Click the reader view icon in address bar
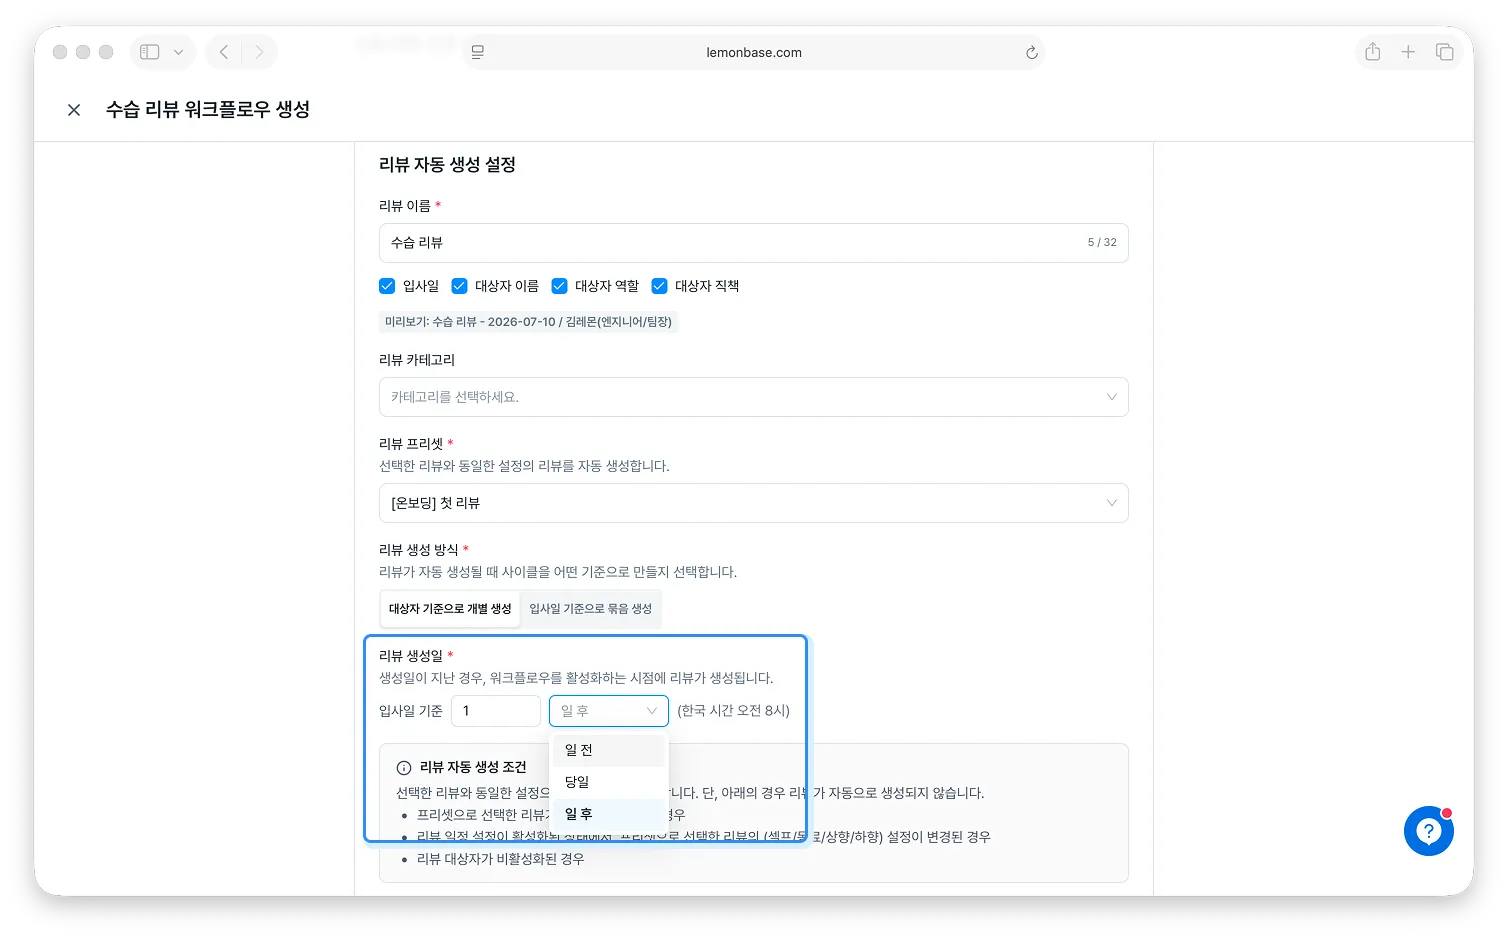The width and height of the screenshot is (1508, 938). pos(478,52)
